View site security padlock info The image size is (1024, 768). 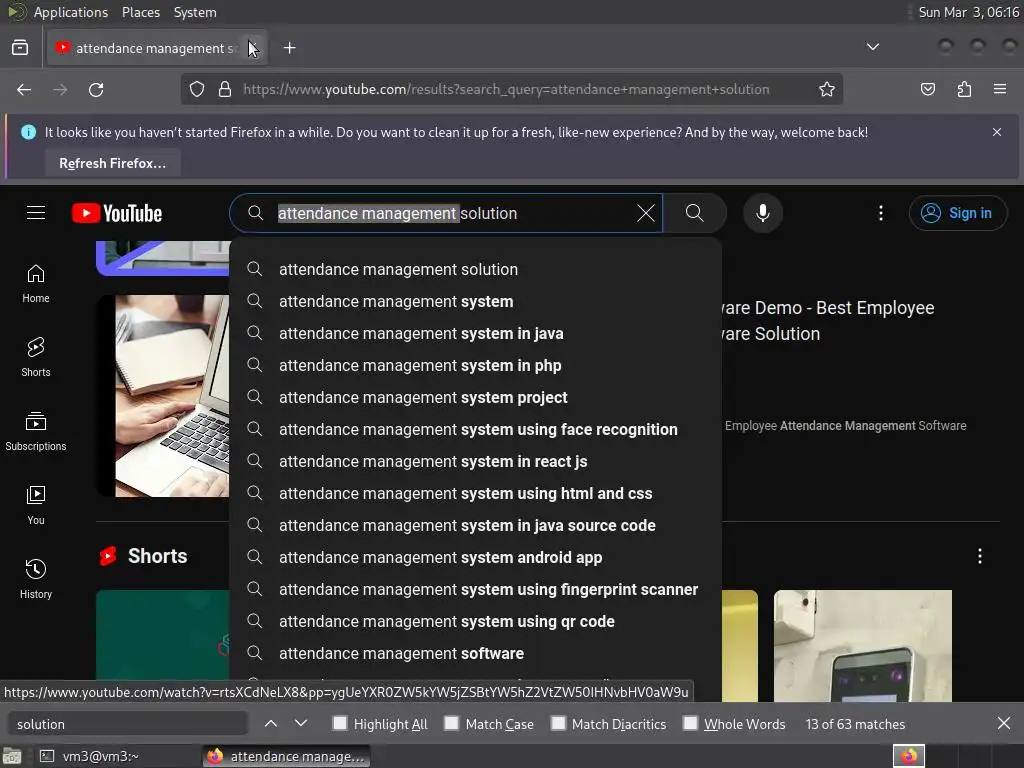pyautogui.click(x=225, y=89)
